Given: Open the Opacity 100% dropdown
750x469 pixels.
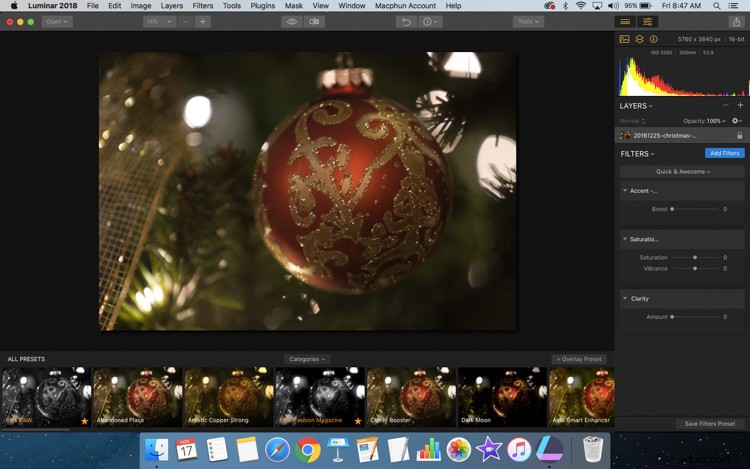Looking at the screenshot, I should [705, 121].
